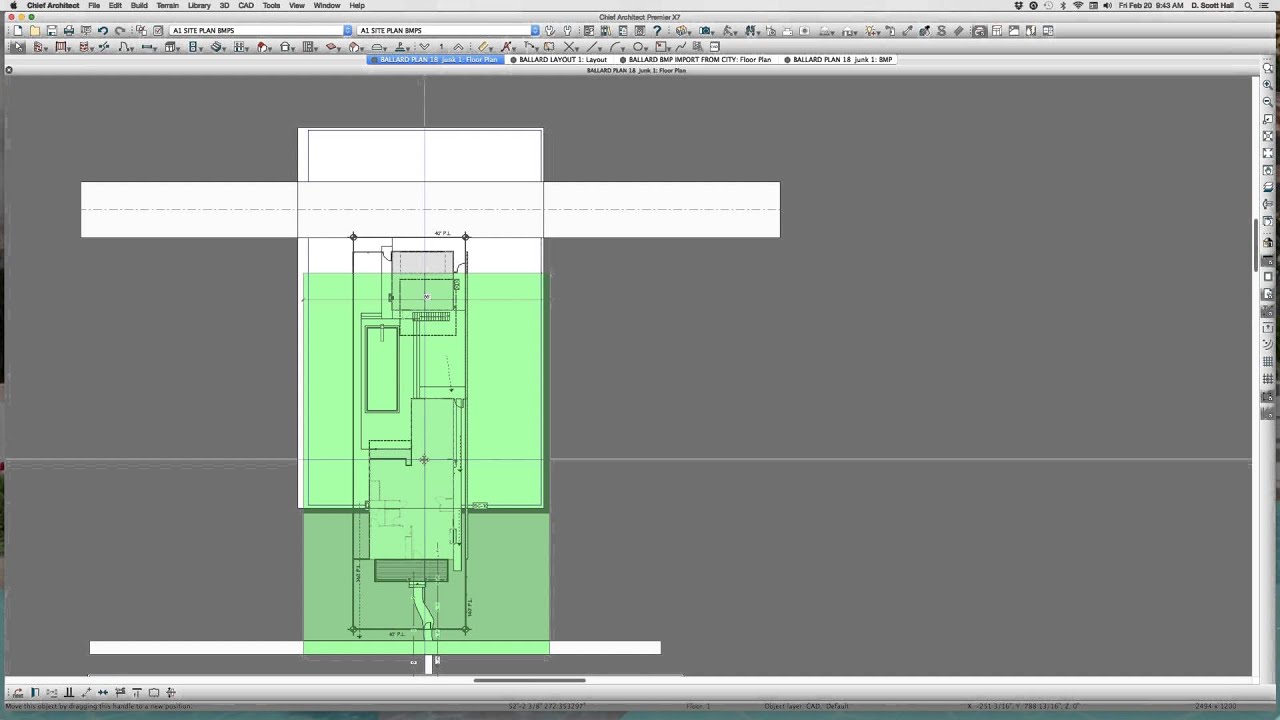Expand the Camera tool dropdown arrow
This screenshot has height=720, width=1280.
[713, 33]
